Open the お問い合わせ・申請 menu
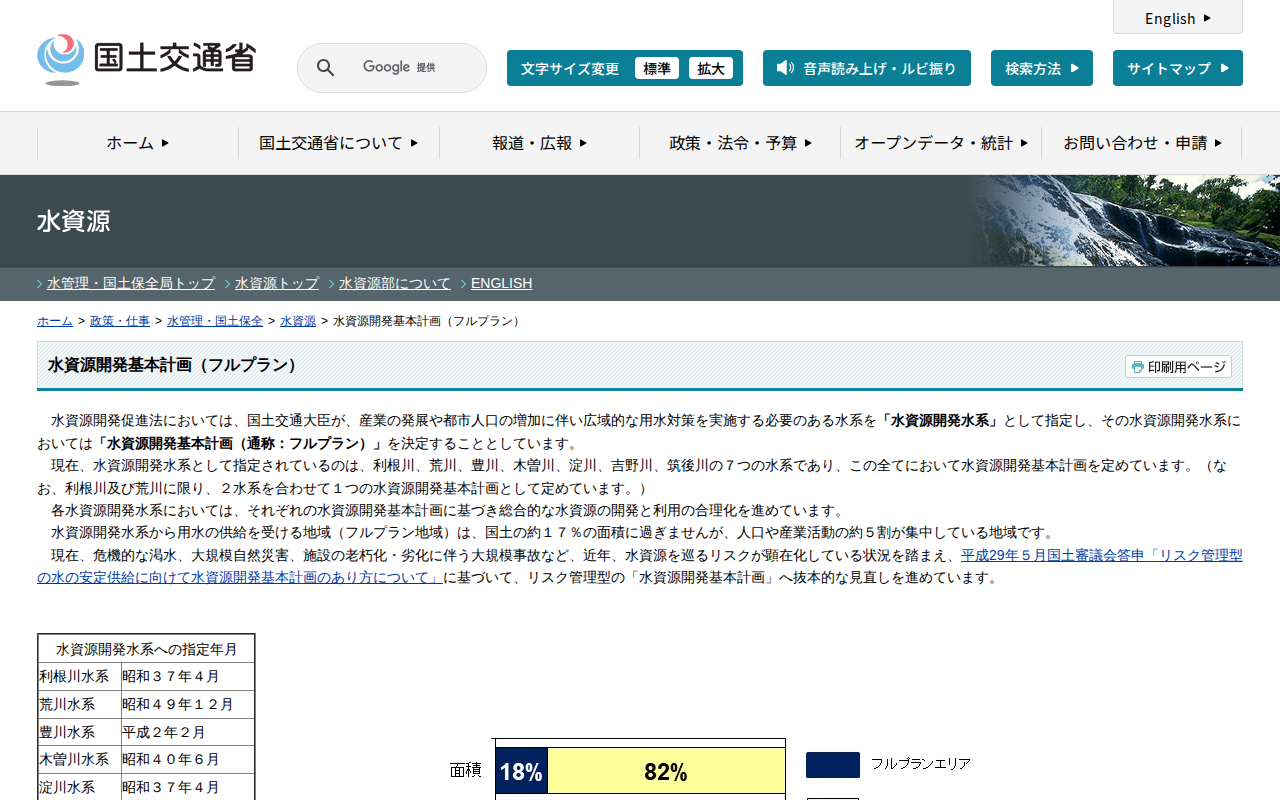Viewport: 1280px width, 800px height. [1142, 143]
